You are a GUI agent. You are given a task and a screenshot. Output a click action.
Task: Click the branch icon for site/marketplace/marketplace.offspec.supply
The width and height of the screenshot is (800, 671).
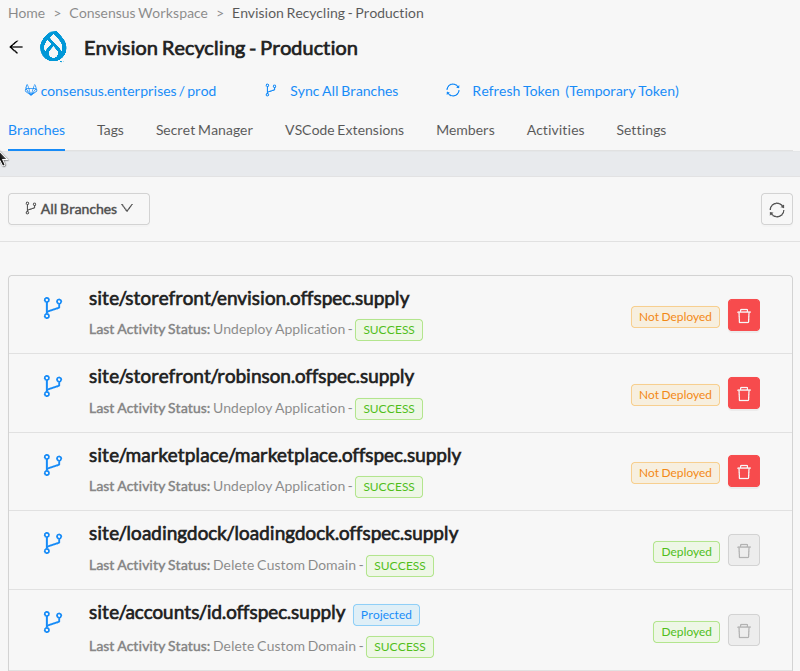(x=53, y=465)
